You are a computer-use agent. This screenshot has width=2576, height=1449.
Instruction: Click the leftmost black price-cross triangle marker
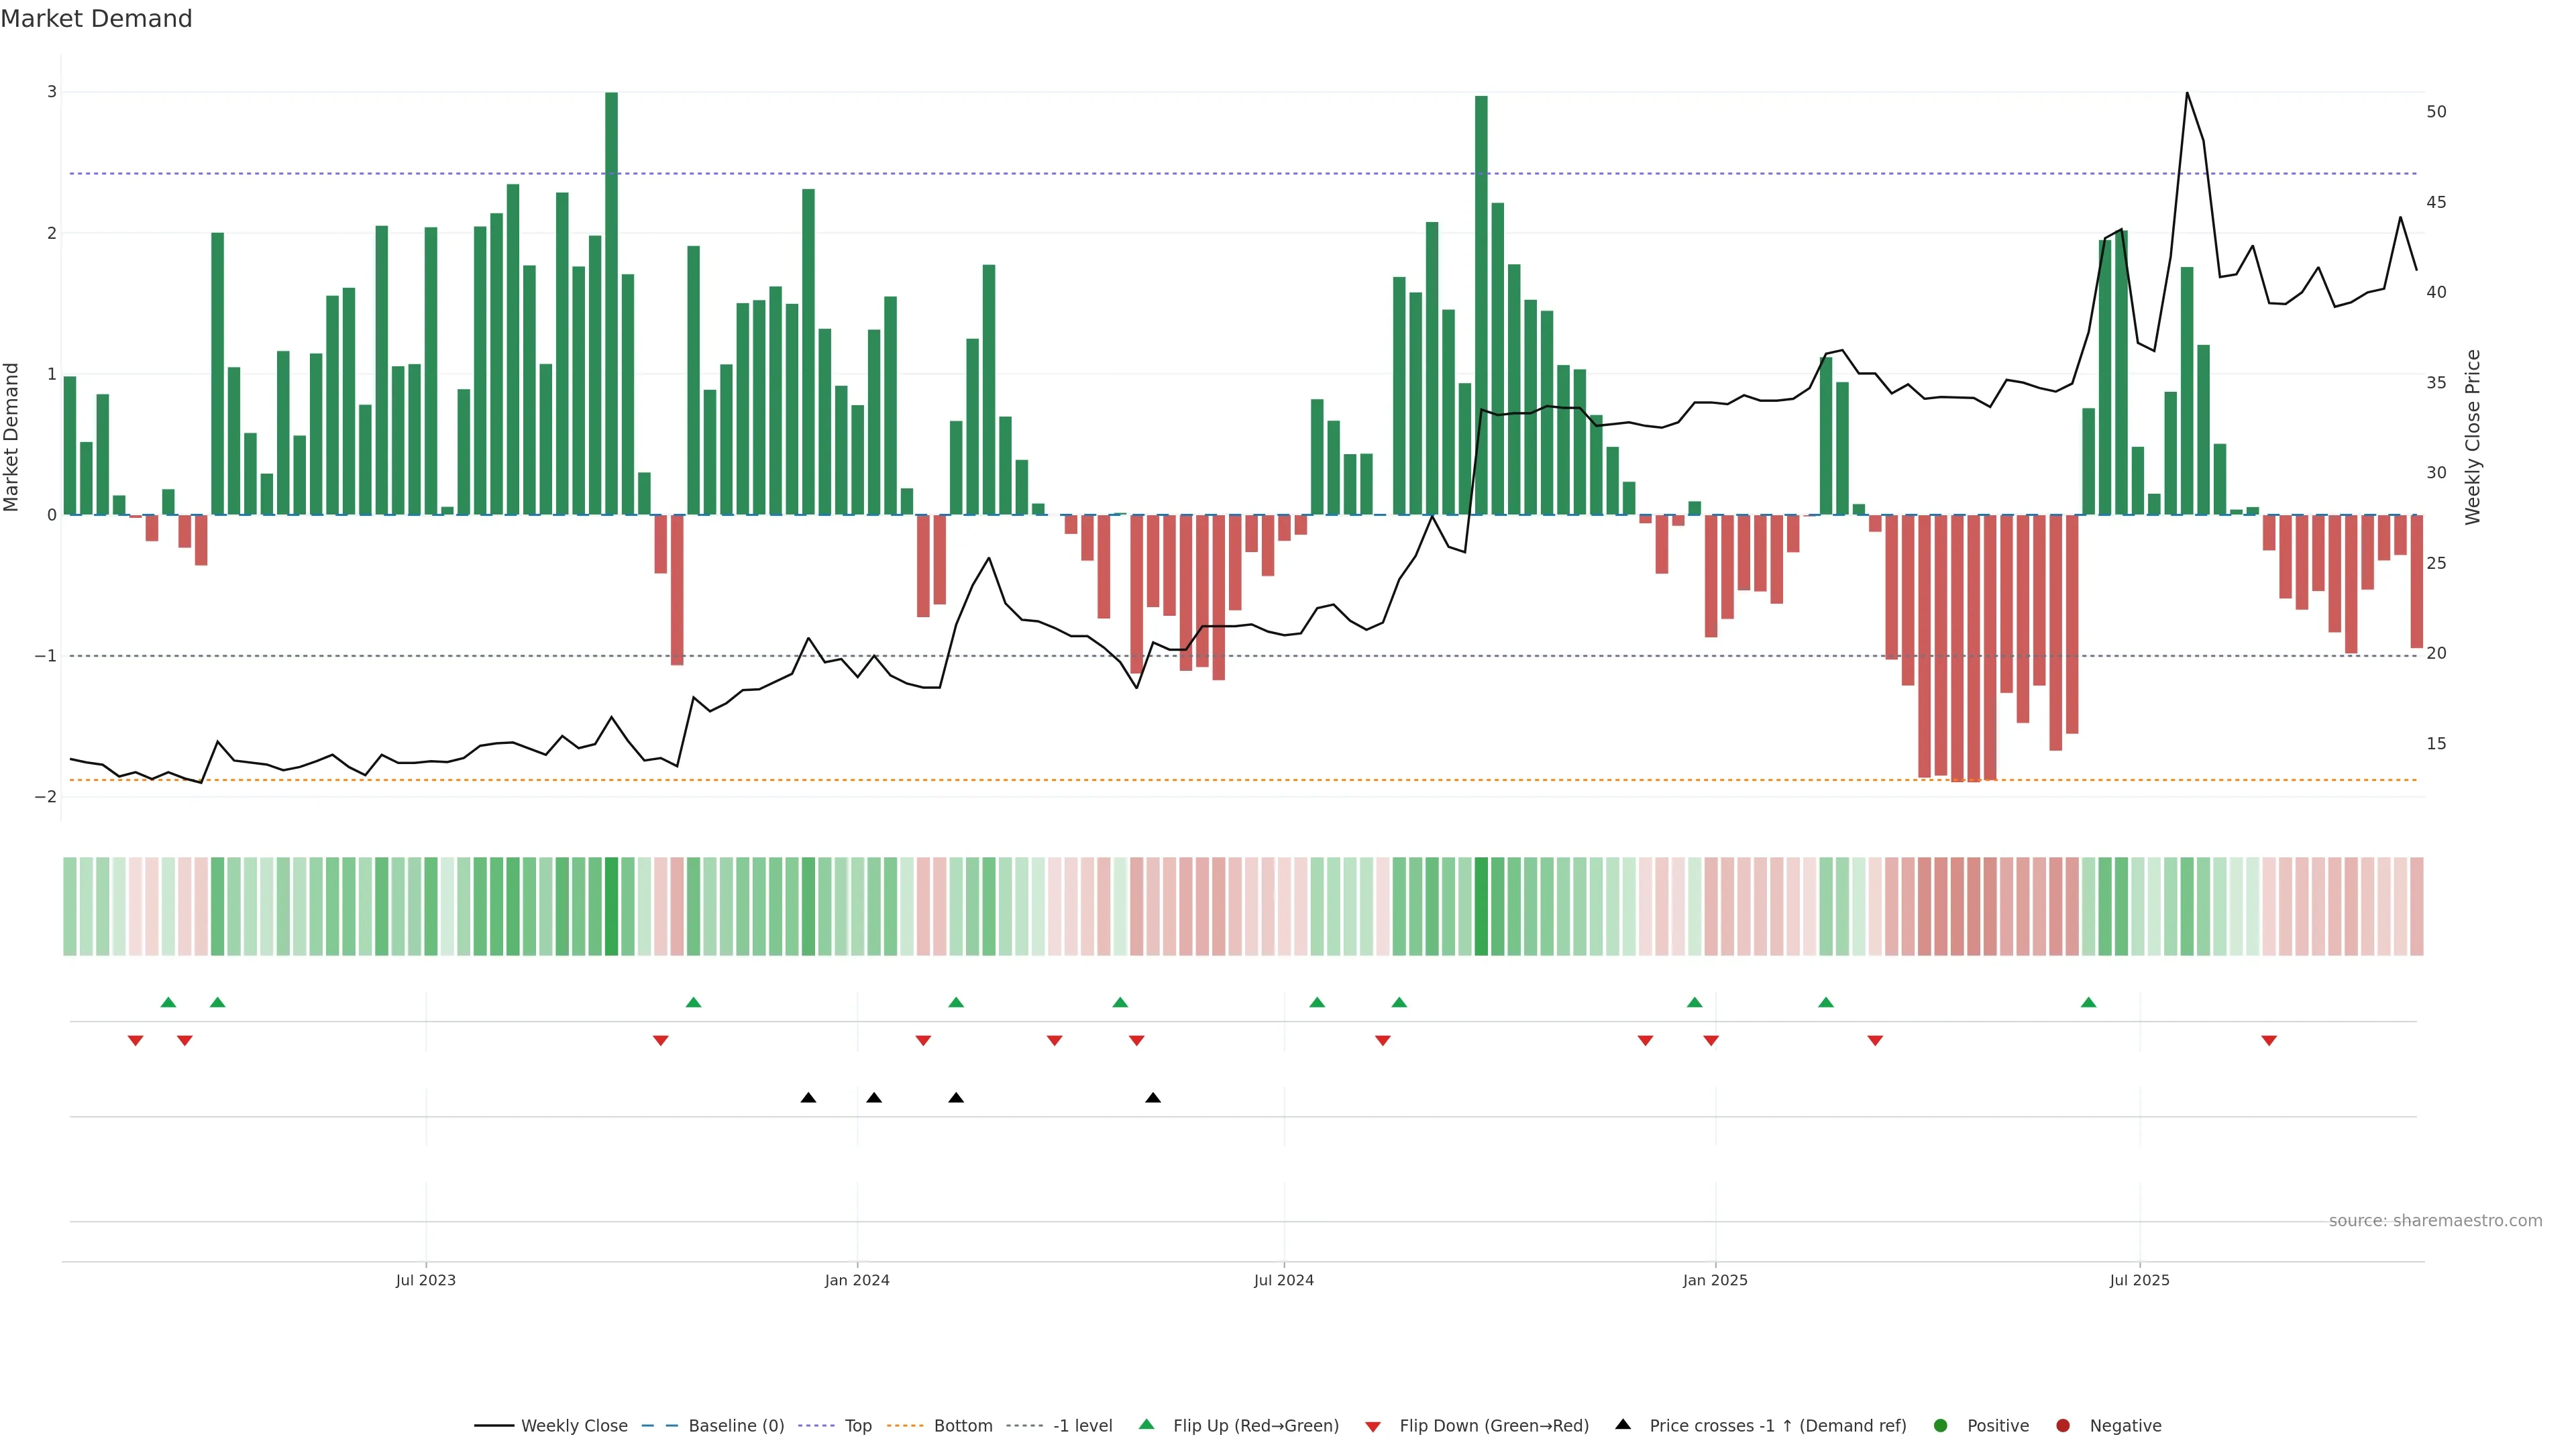808,1098
